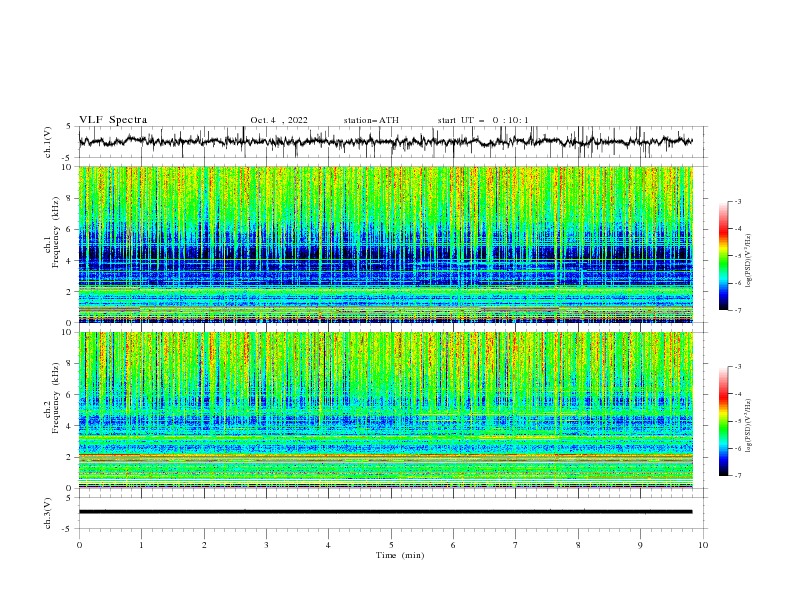Click the "-5" tick of the ch.1(V) axis

pyautogui.click(x=68, y=158)
